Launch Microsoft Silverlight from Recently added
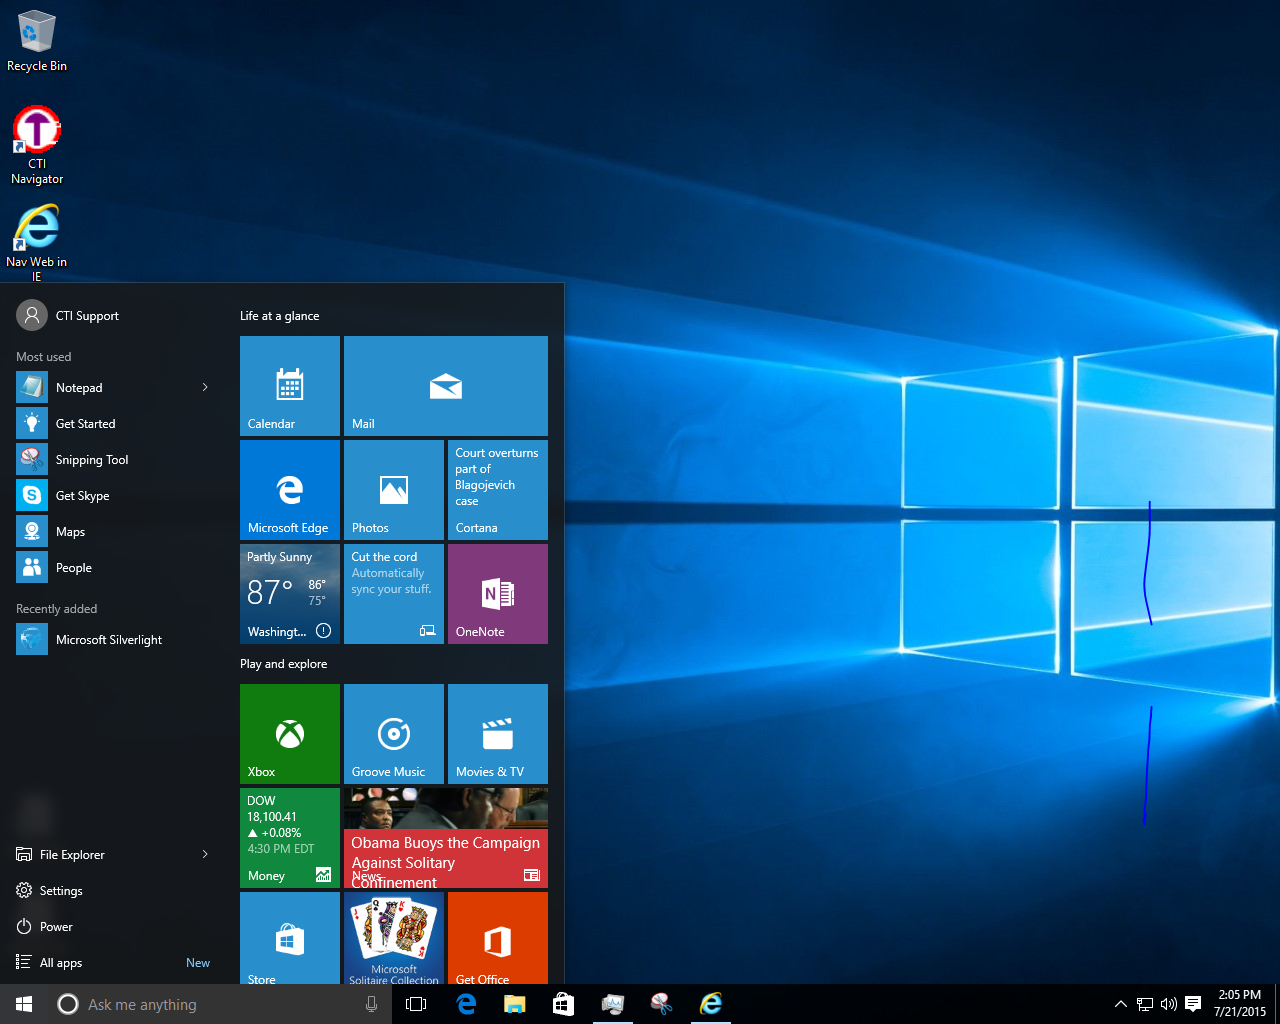The height and width of the screenshot is (1024, 1280). [114, 639]
